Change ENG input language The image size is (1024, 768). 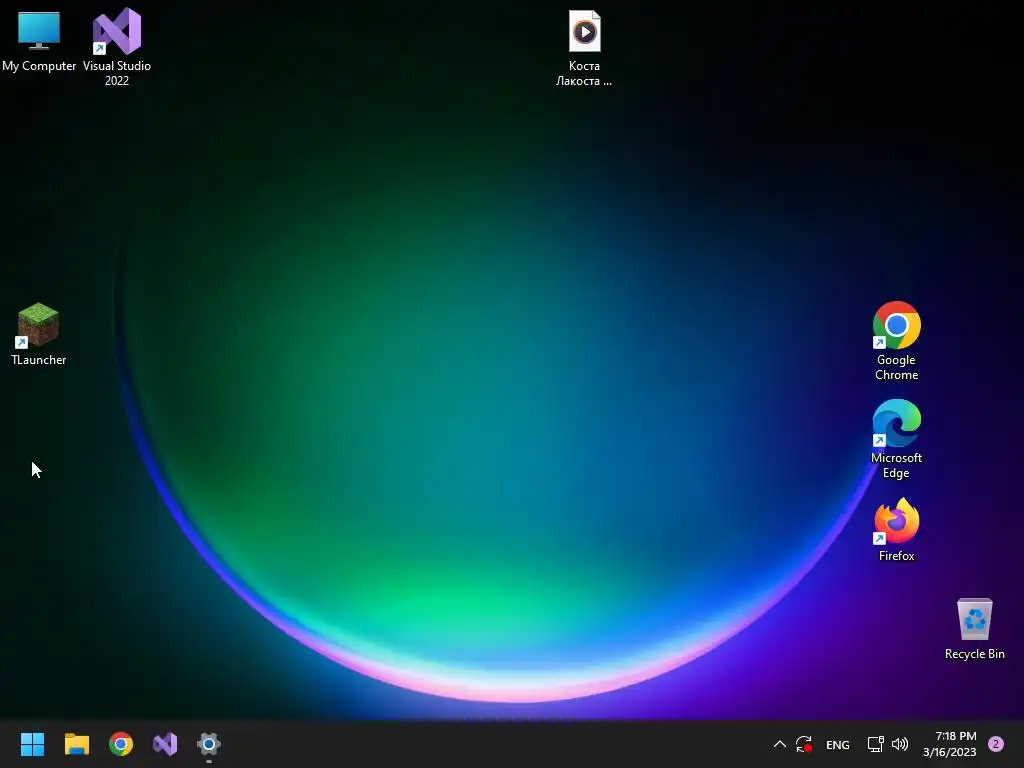pyautogui.click(x=837, y=744)
